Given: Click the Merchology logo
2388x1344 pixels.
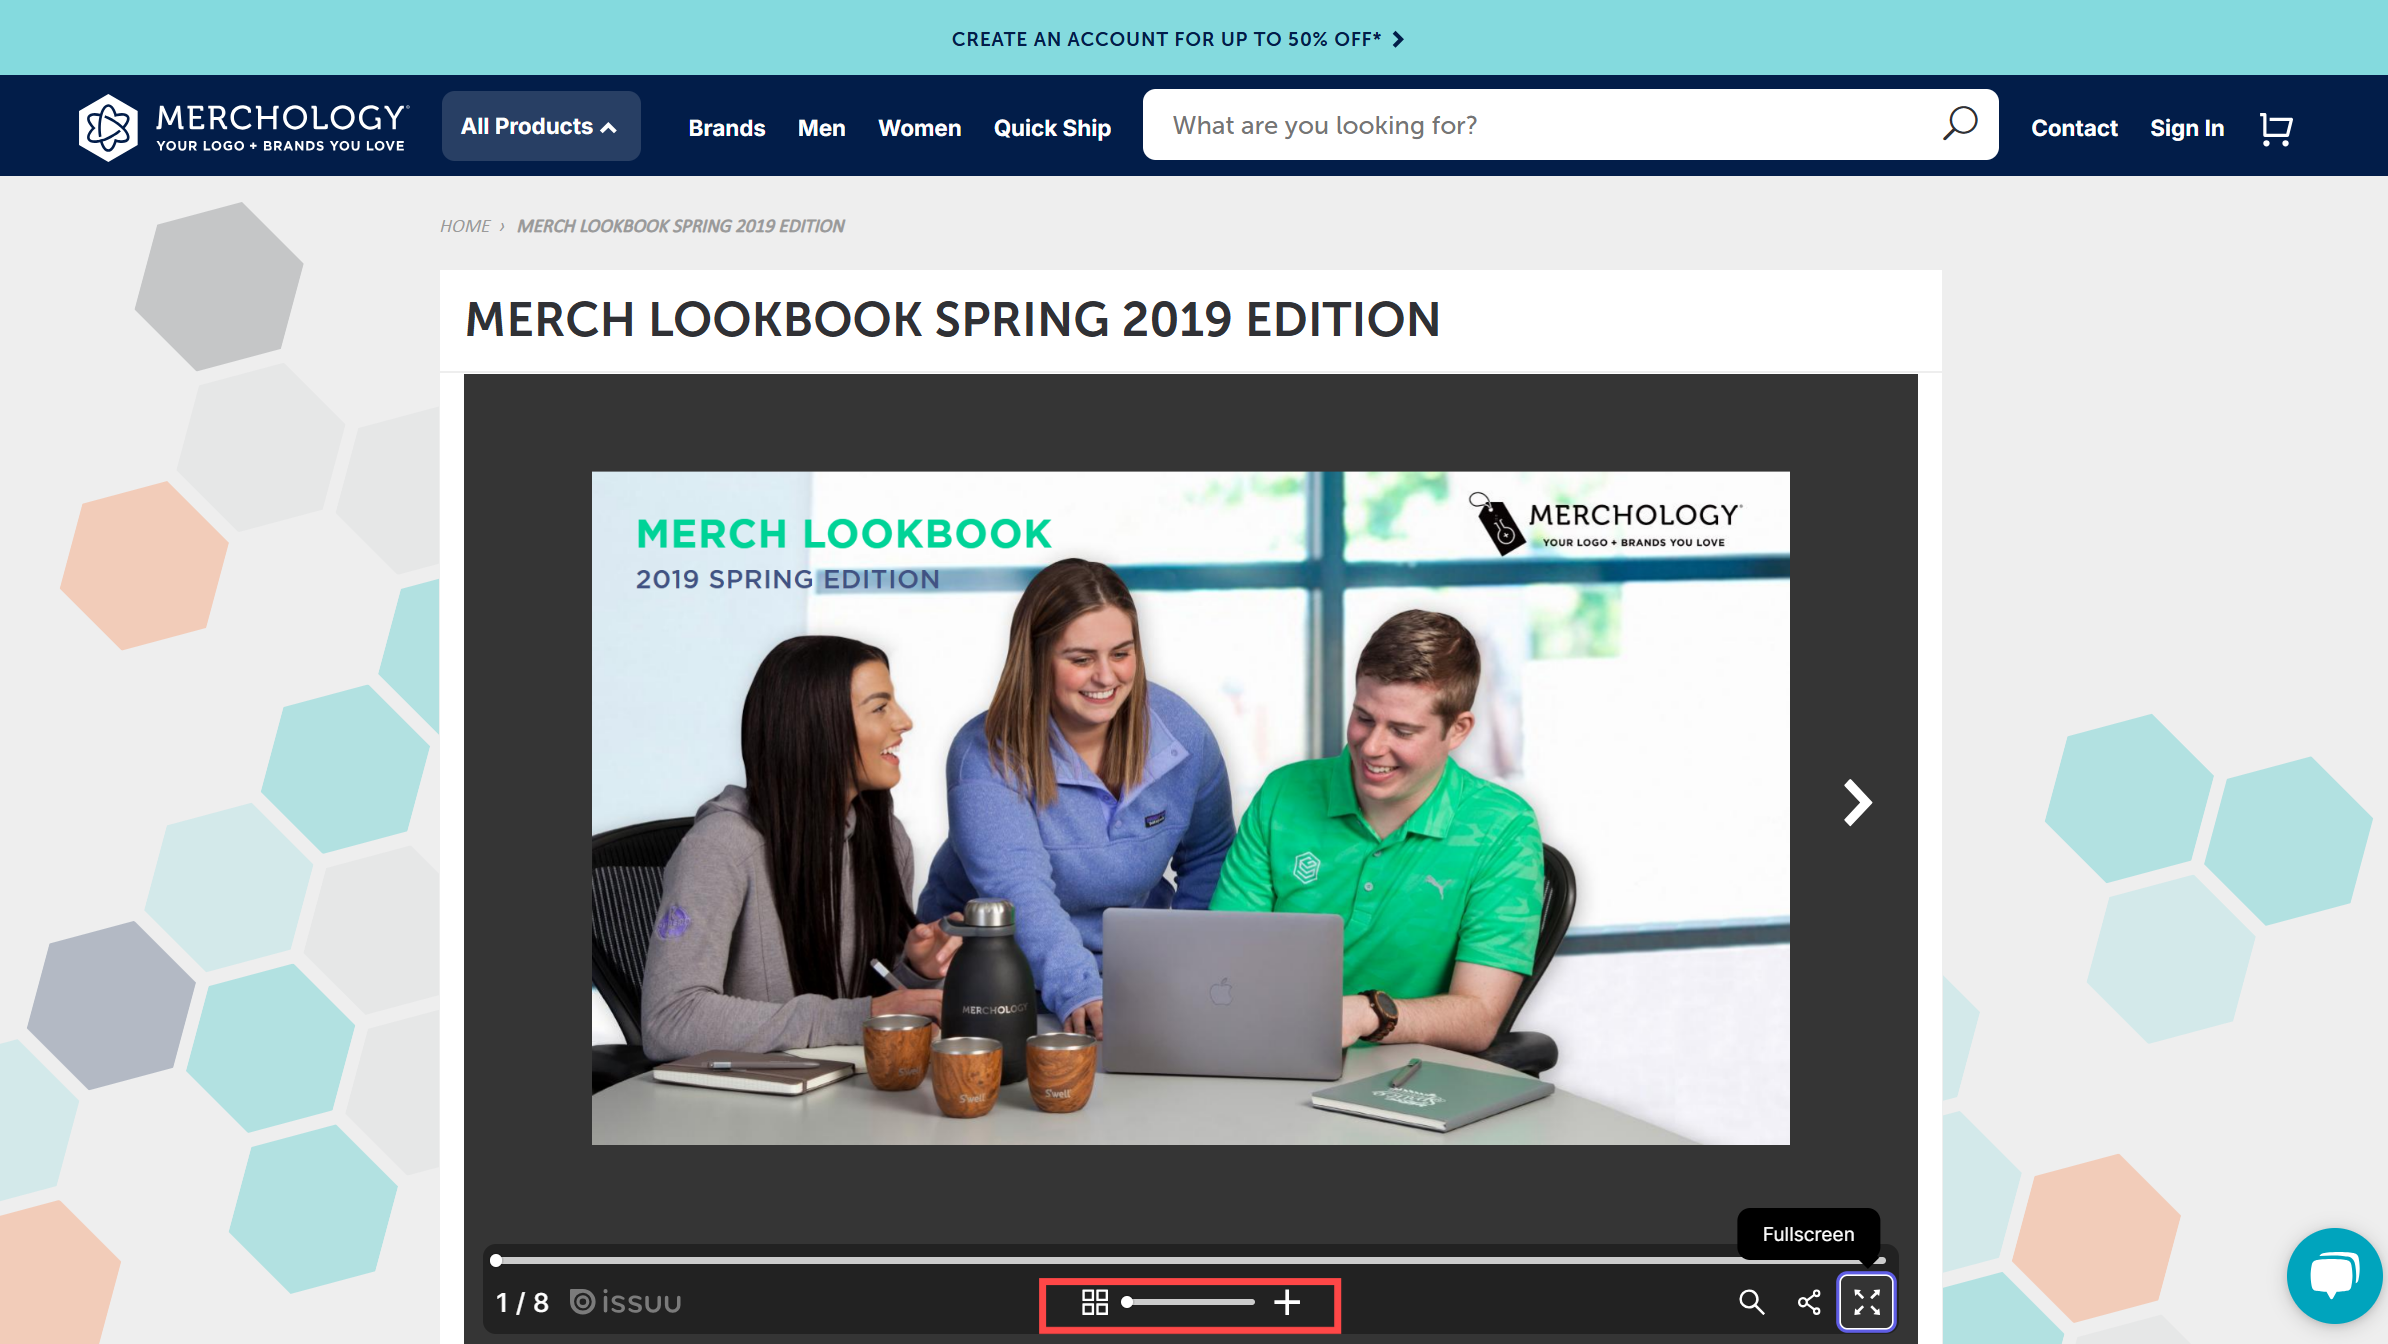Looking at the screenshot, I should 242,127.
